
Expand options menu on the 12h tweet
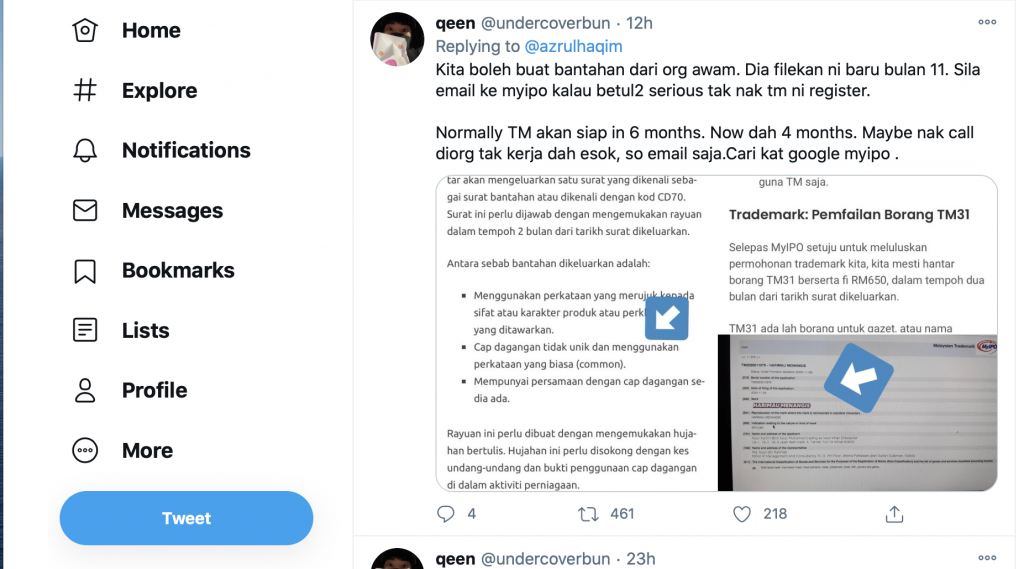pyautogui.click(x=987, y=22)
